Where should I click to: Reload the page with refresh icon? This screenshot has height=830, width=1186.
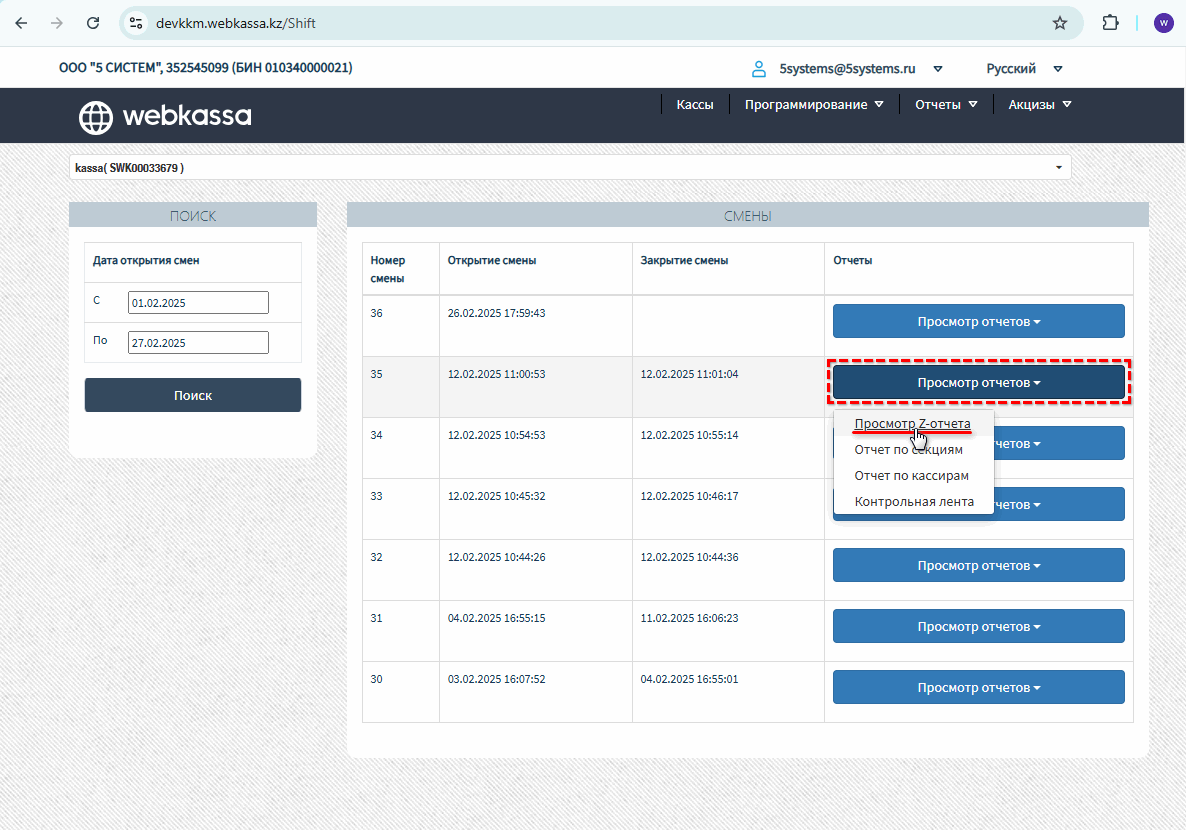pos(93,23)
